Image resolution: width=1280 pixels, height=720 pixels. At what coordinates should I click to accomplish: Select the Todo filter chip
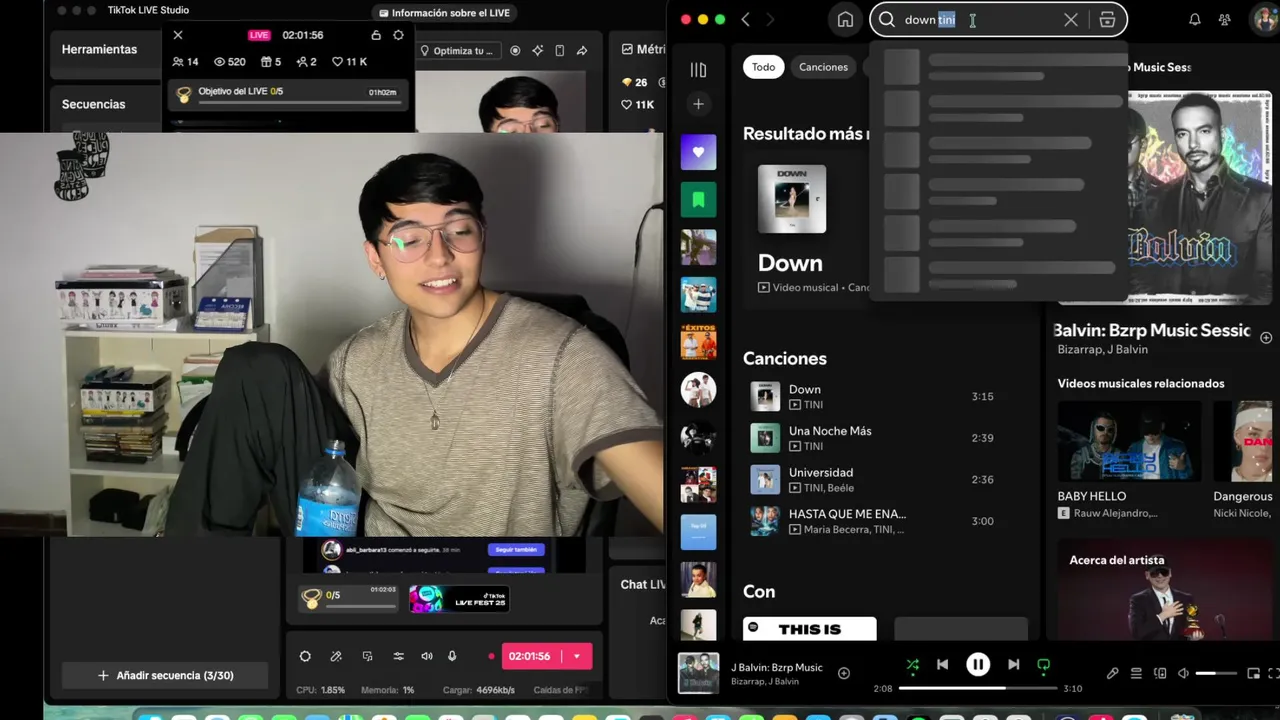coord(764,67)
